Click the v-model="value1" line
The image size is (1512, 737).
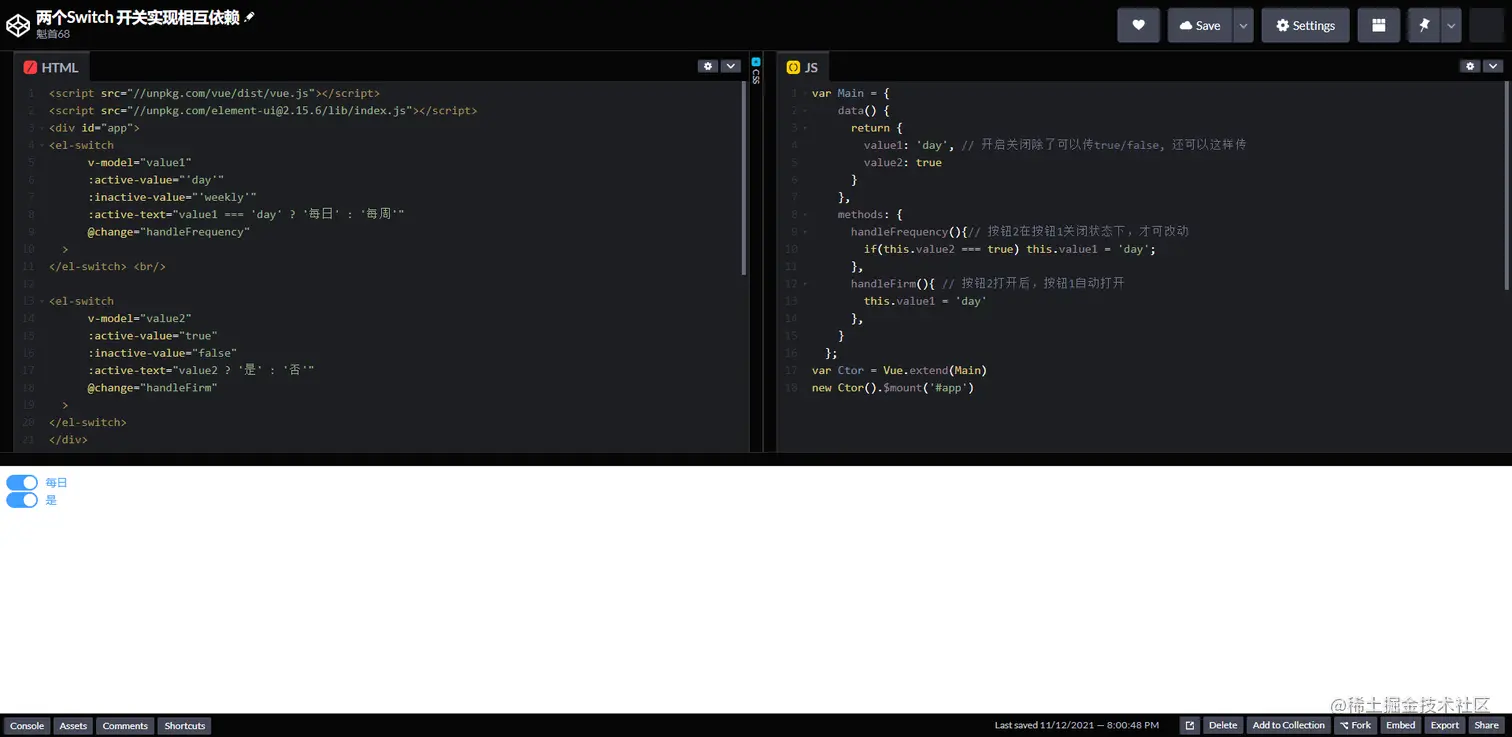click(139, 162)
